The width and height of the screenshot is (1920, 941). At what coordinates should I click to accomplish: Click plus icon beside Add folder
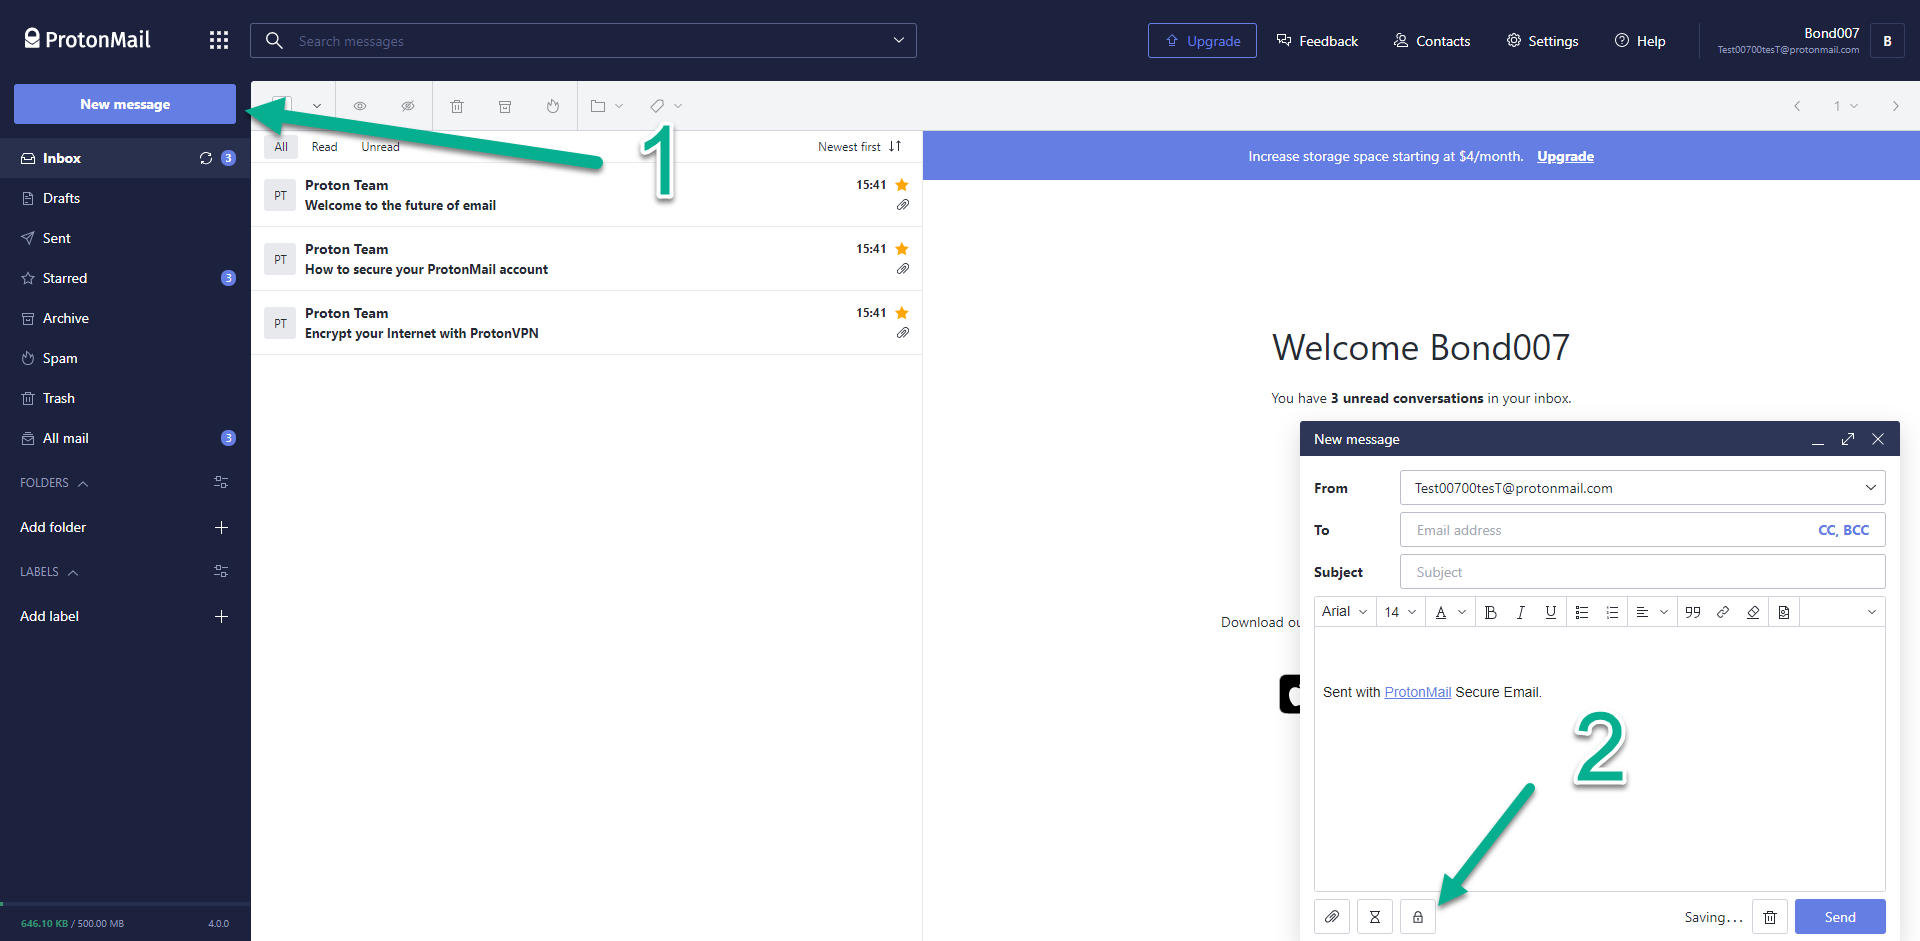pos(222,527)
